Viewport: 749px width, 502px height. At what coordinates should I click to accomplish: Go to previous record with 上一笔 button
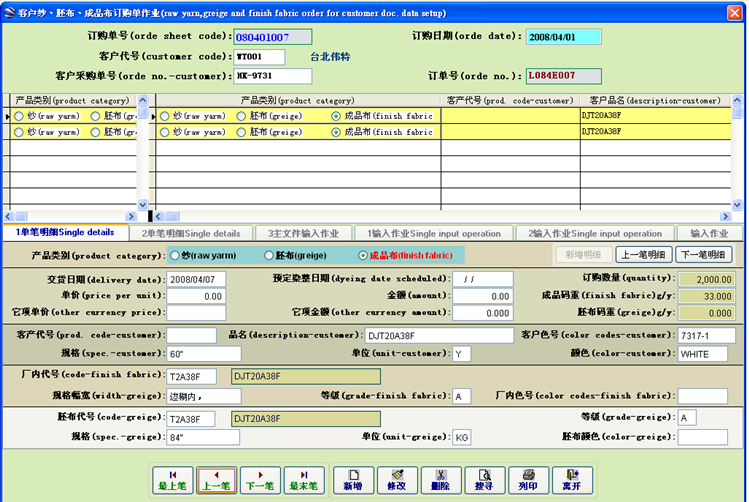click(x=216, y=480)
